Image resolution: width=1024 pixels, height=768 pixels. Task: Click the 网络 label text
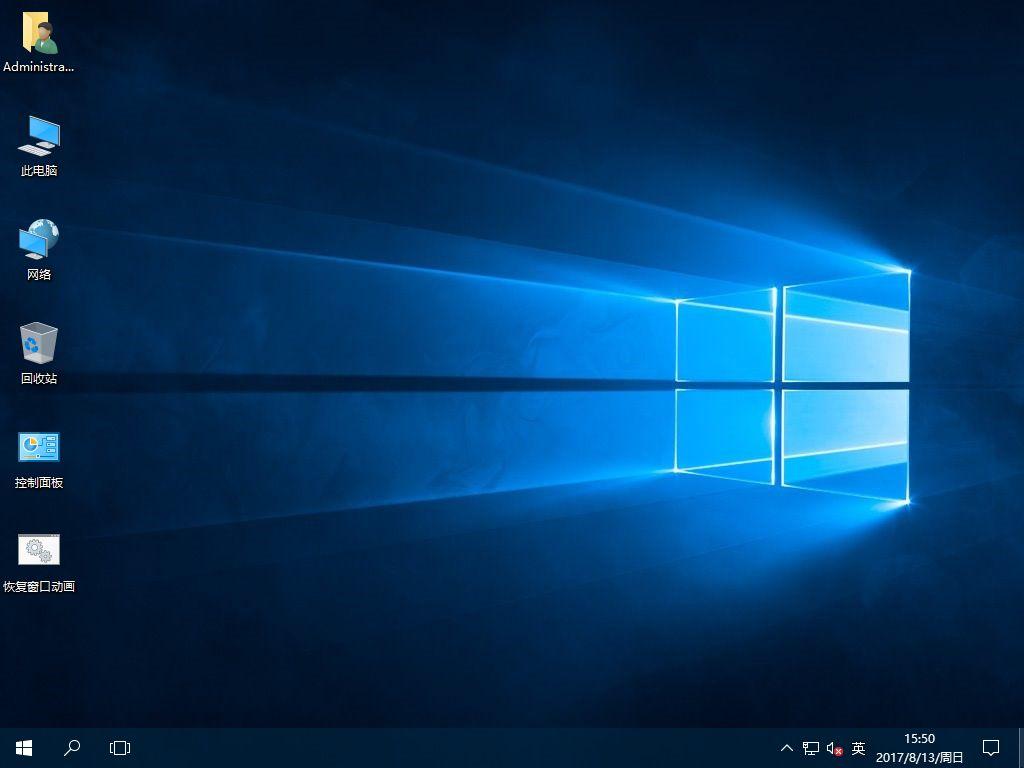(x=39, y=274)
